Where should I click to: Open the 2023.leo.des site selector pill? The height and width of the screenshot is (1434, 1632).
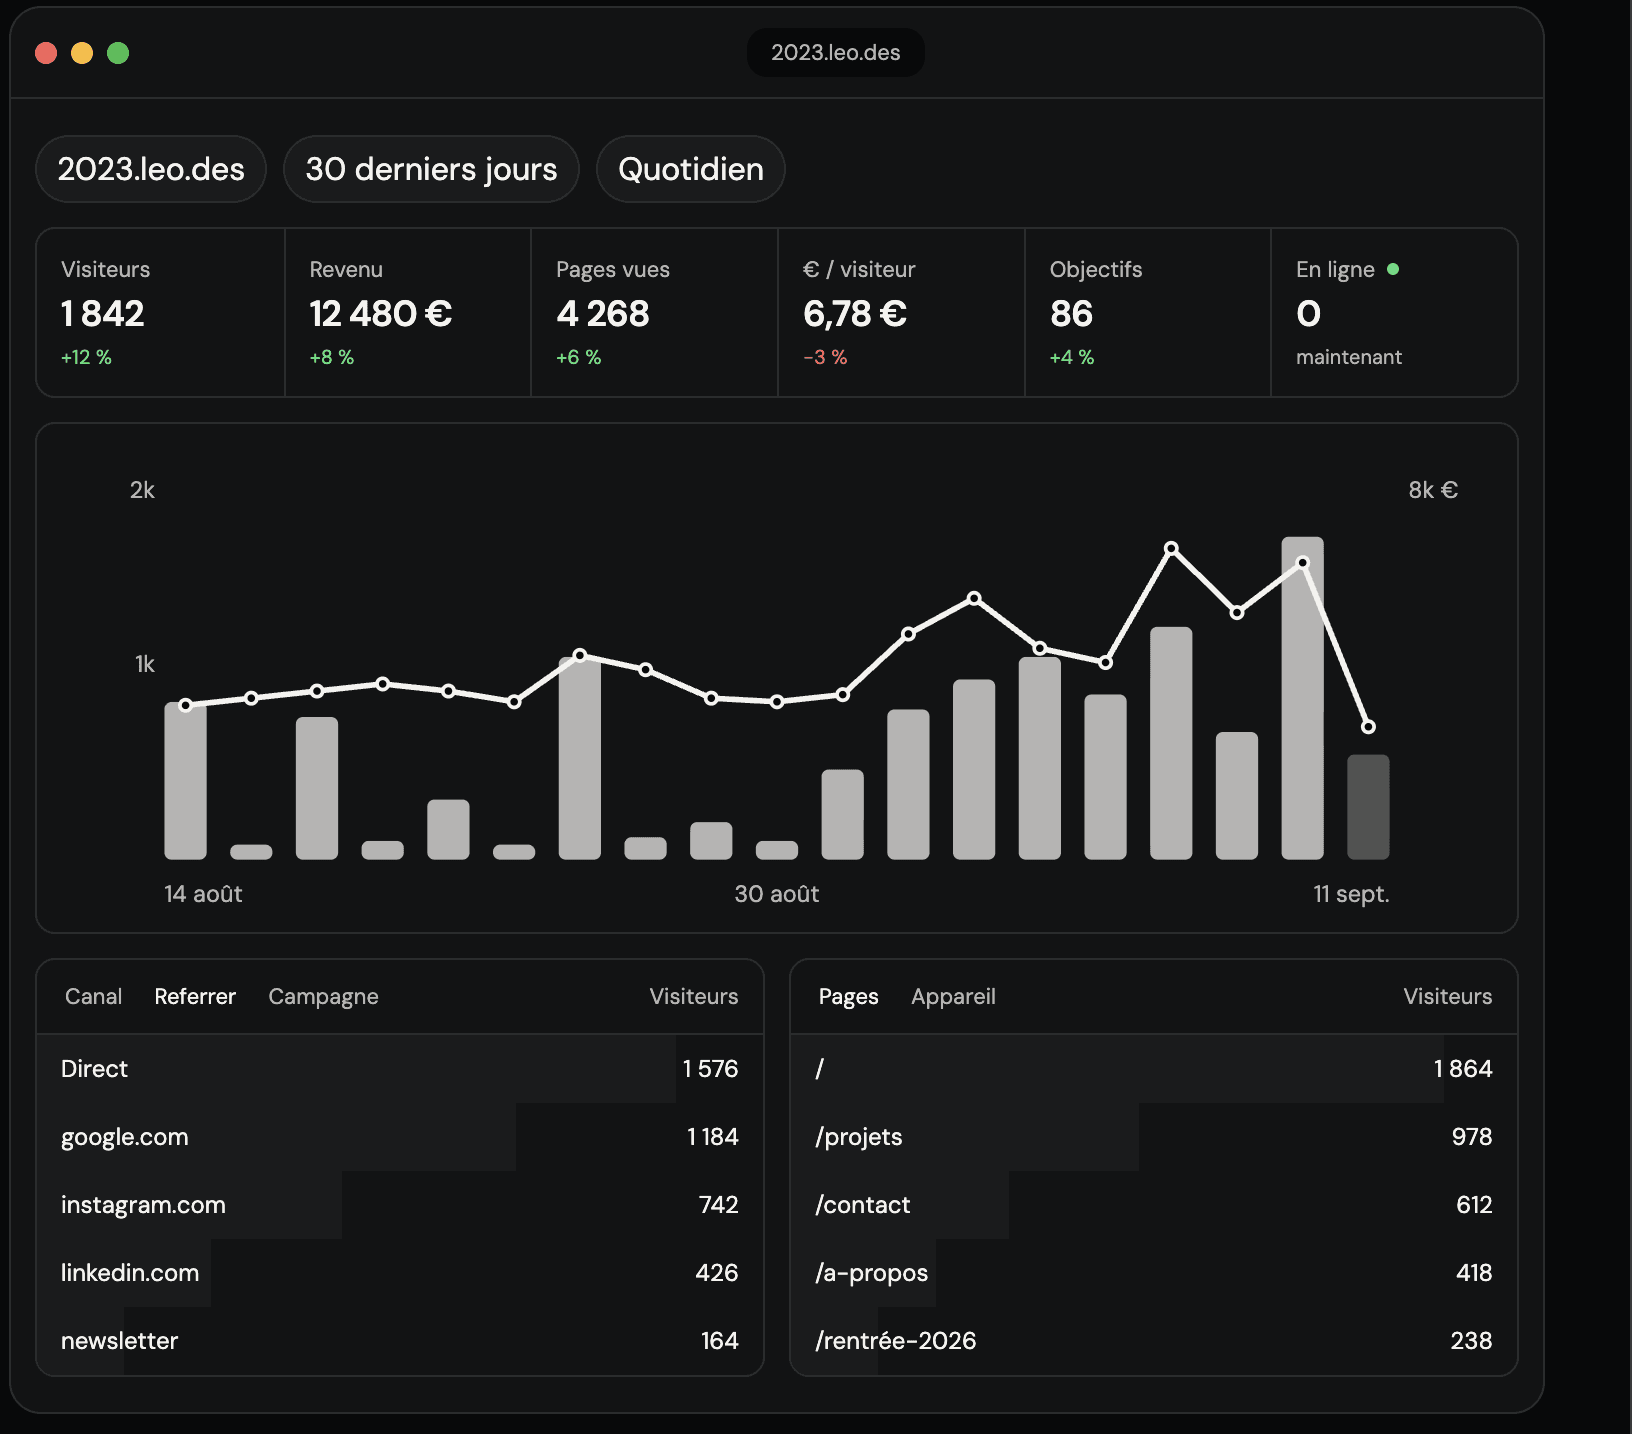tap(151, 169)
